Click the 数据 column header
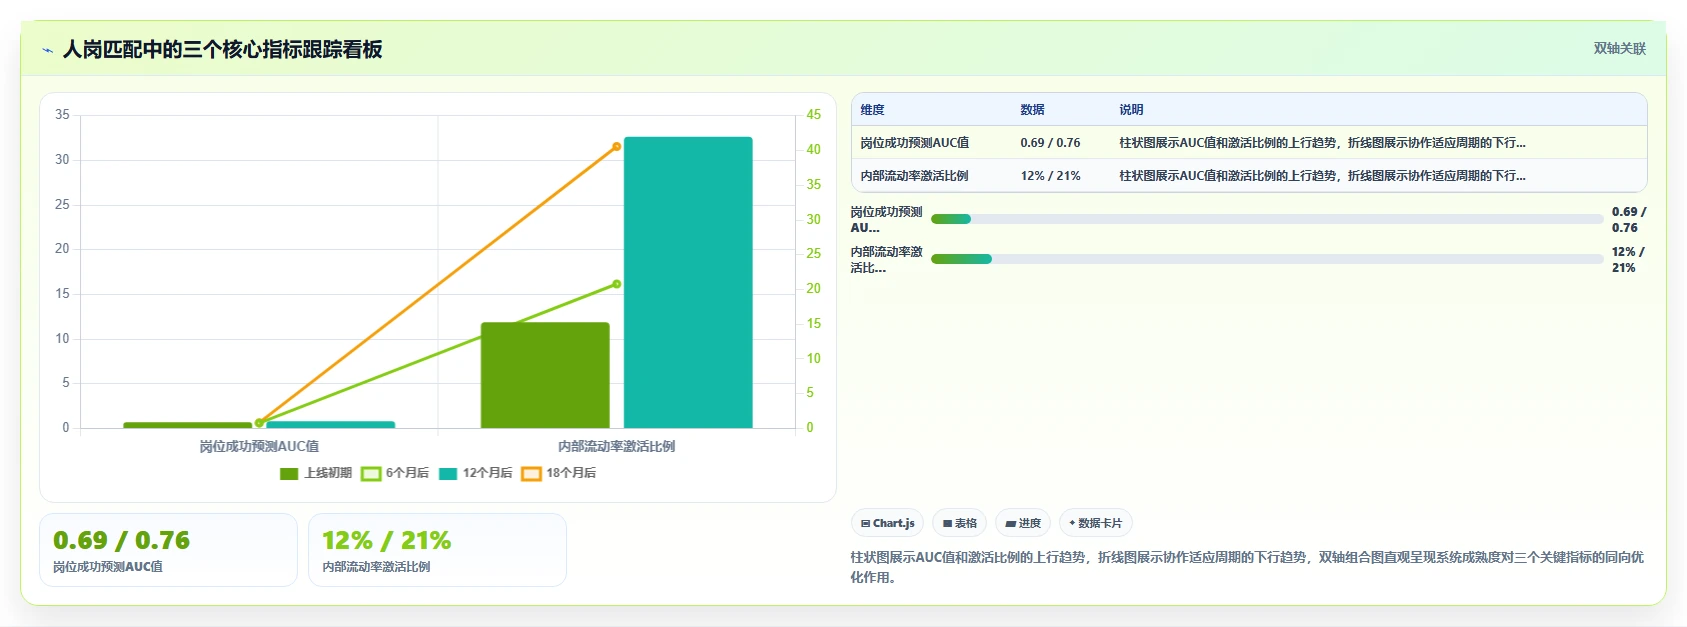This screenshot has height=627, width=1687. pos(1033,110)
